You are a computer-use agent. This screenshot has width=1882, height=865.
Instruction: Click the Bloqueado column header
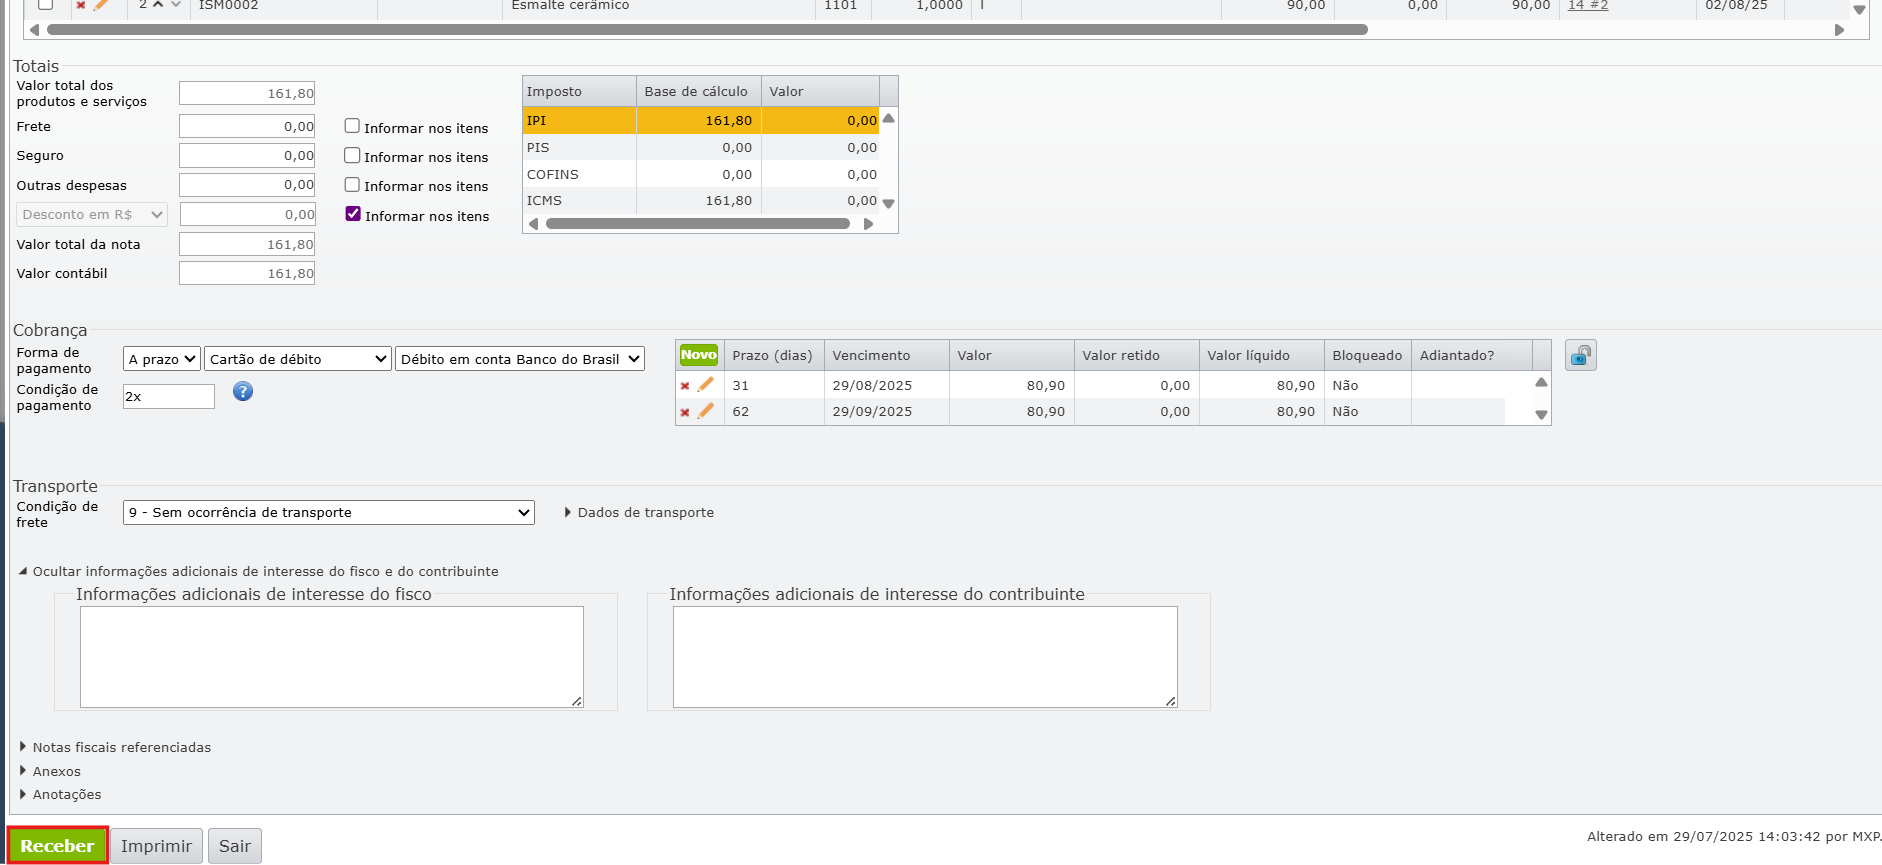[x=1367, y=355]
